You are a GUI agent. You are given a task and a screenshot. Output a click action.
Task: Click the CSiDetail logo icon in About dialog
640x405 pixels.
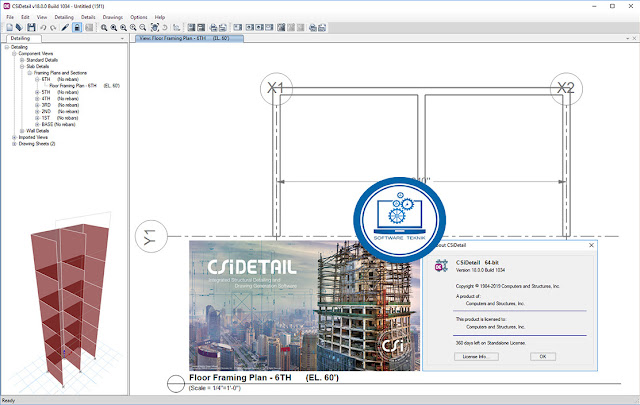click(x=441, y=266)
